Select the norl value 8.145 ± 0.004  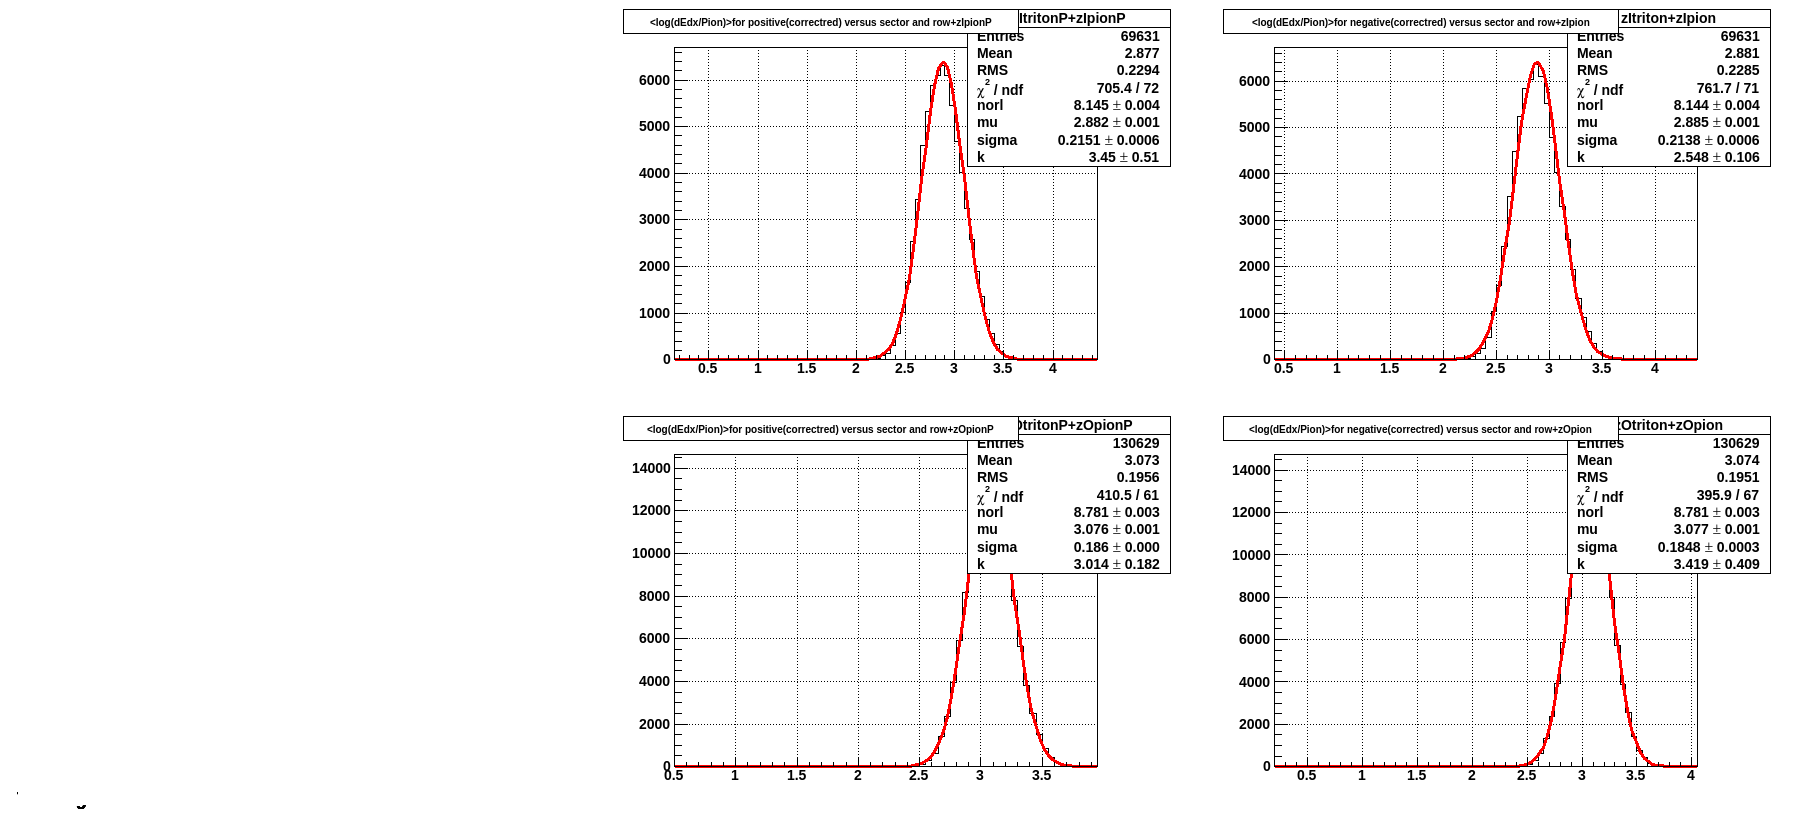click(x=1117, y=105)
